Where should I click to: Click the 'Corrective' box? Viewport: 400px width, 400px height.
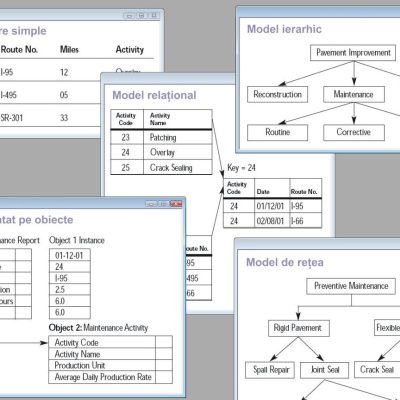pyautogui.click(x=354, y=132)
